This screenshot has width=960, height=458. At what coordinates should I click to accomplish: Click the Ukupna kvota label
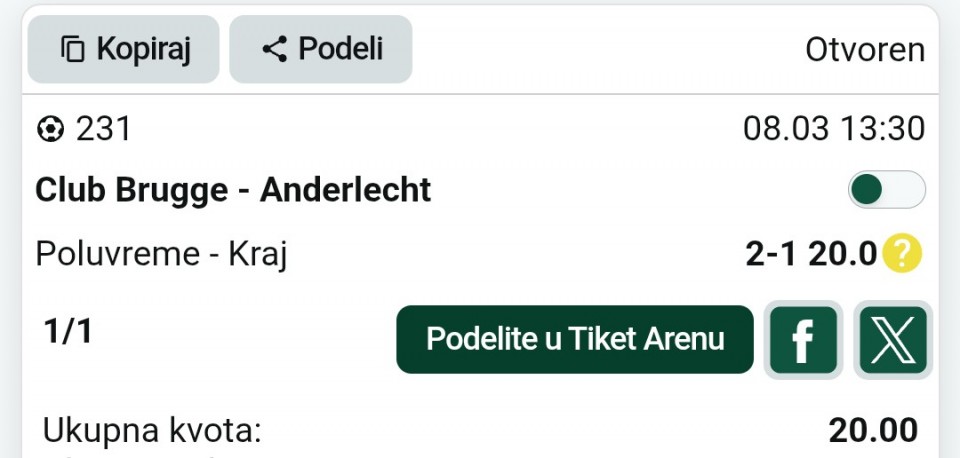(x=151, y=431)
